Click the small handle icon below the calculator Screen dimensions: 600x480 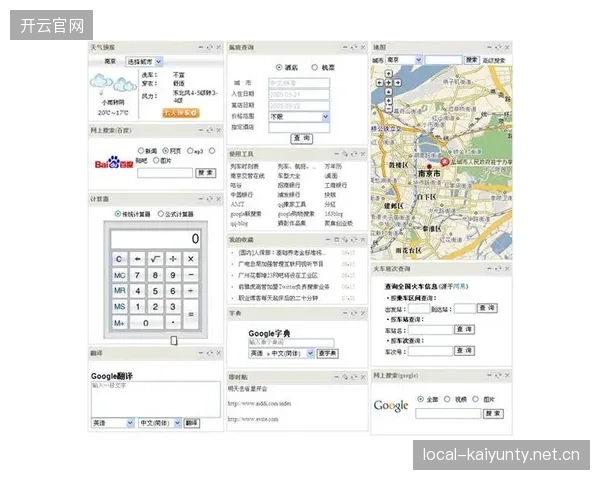174,340
